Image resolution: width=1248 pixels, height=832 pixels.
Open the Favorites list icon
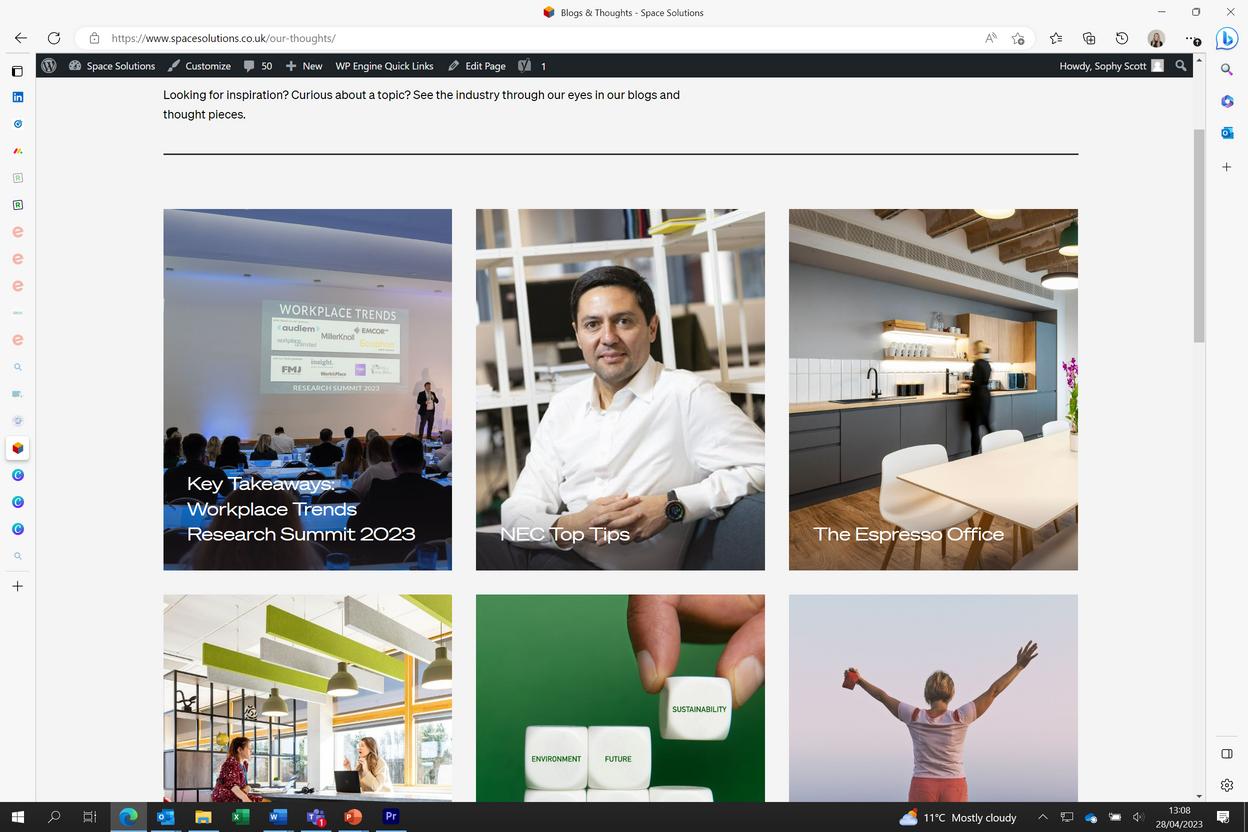click(x=1056, y=38)
